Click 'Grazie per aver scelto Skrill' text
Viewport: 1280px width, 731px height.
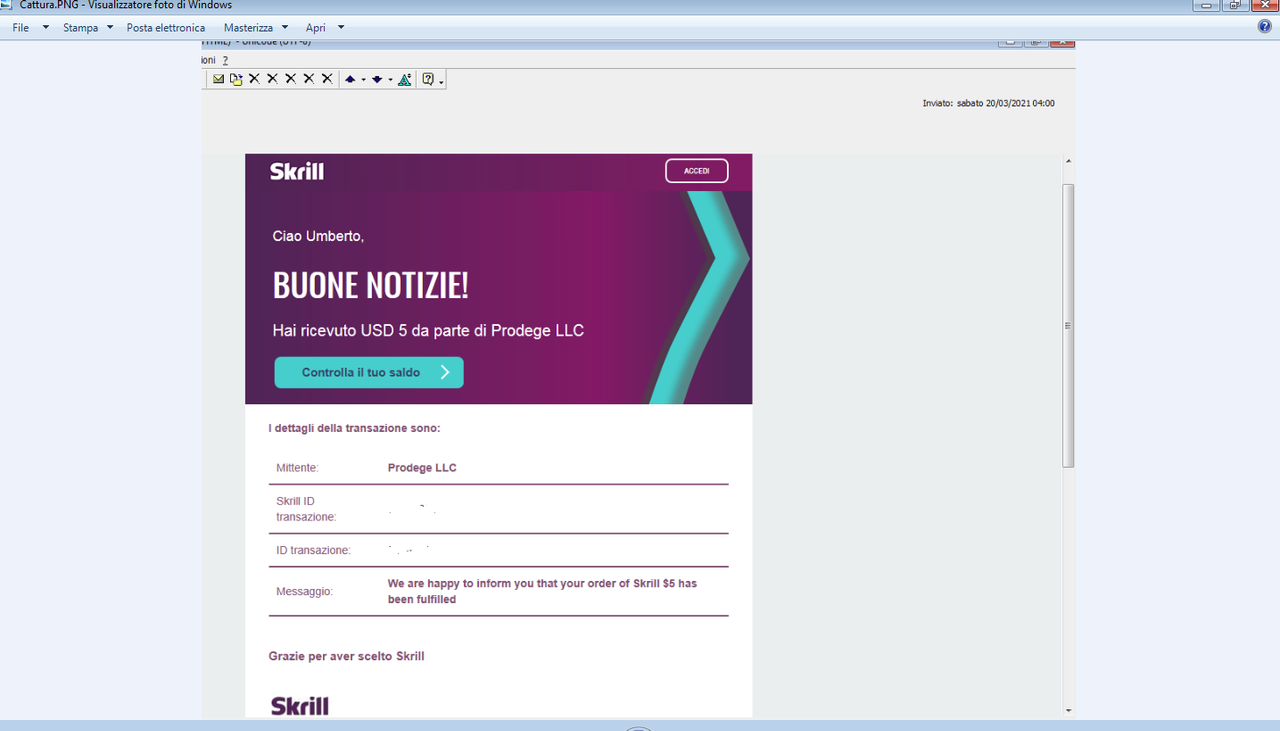pos(346,657)
